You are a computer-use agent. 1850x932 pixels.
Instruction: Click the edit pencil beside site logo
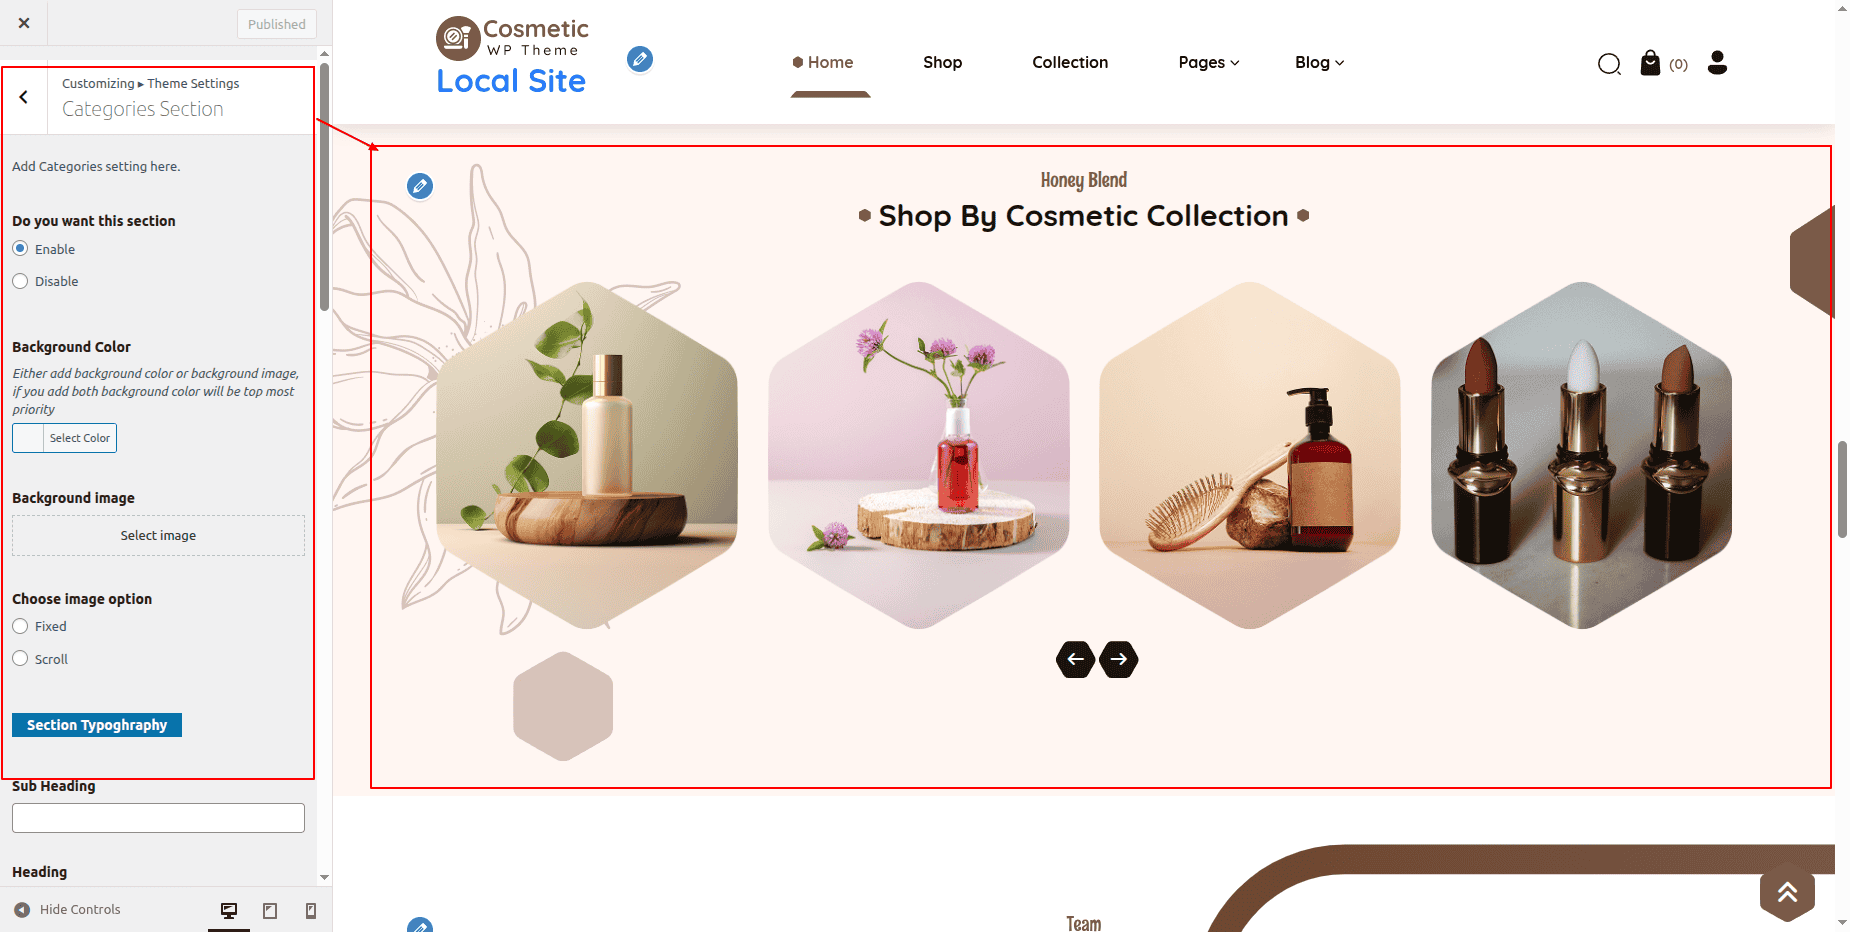pyautogui.click(x=640, y=59)
